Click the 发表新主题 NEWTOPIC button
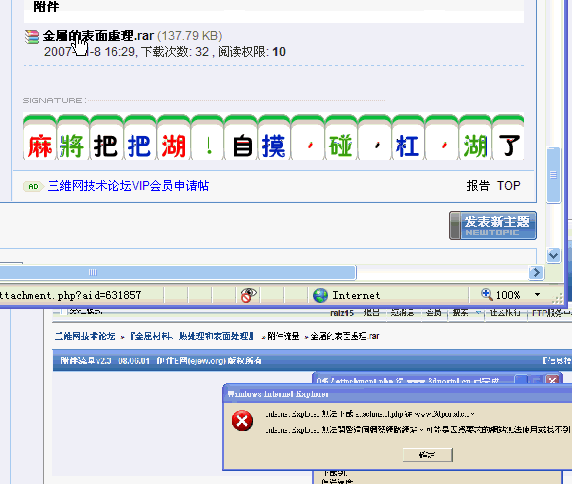The height and width of the screenshot is (484, 572). [x=493, y=225]
